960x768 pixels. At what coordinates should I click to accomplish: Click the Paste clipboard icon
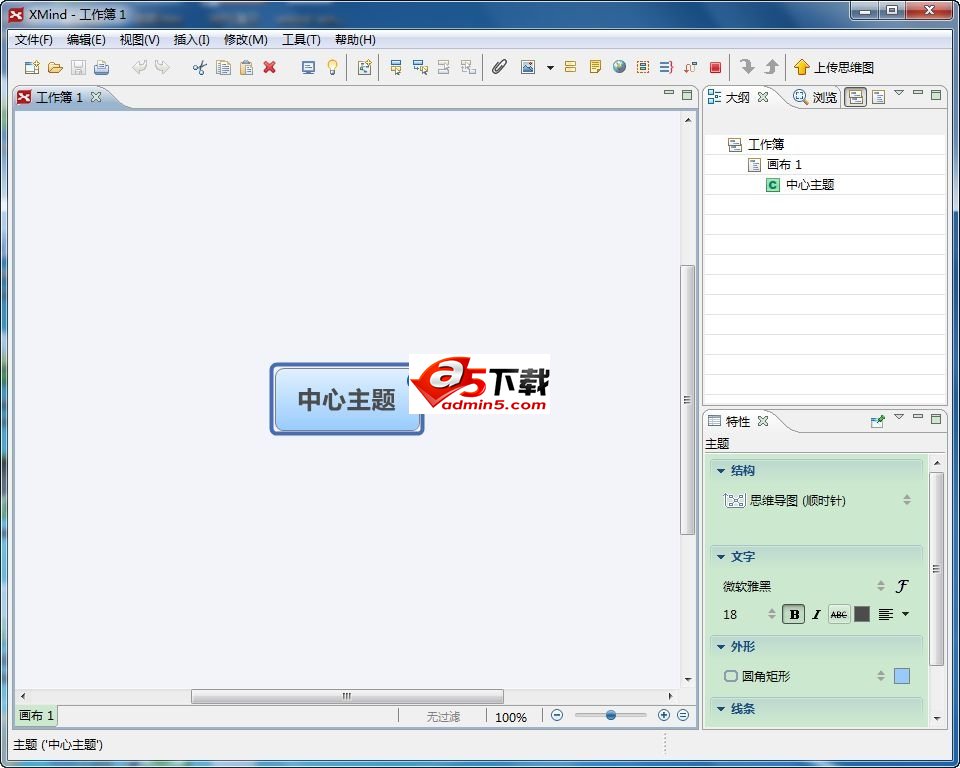point(247,67)
